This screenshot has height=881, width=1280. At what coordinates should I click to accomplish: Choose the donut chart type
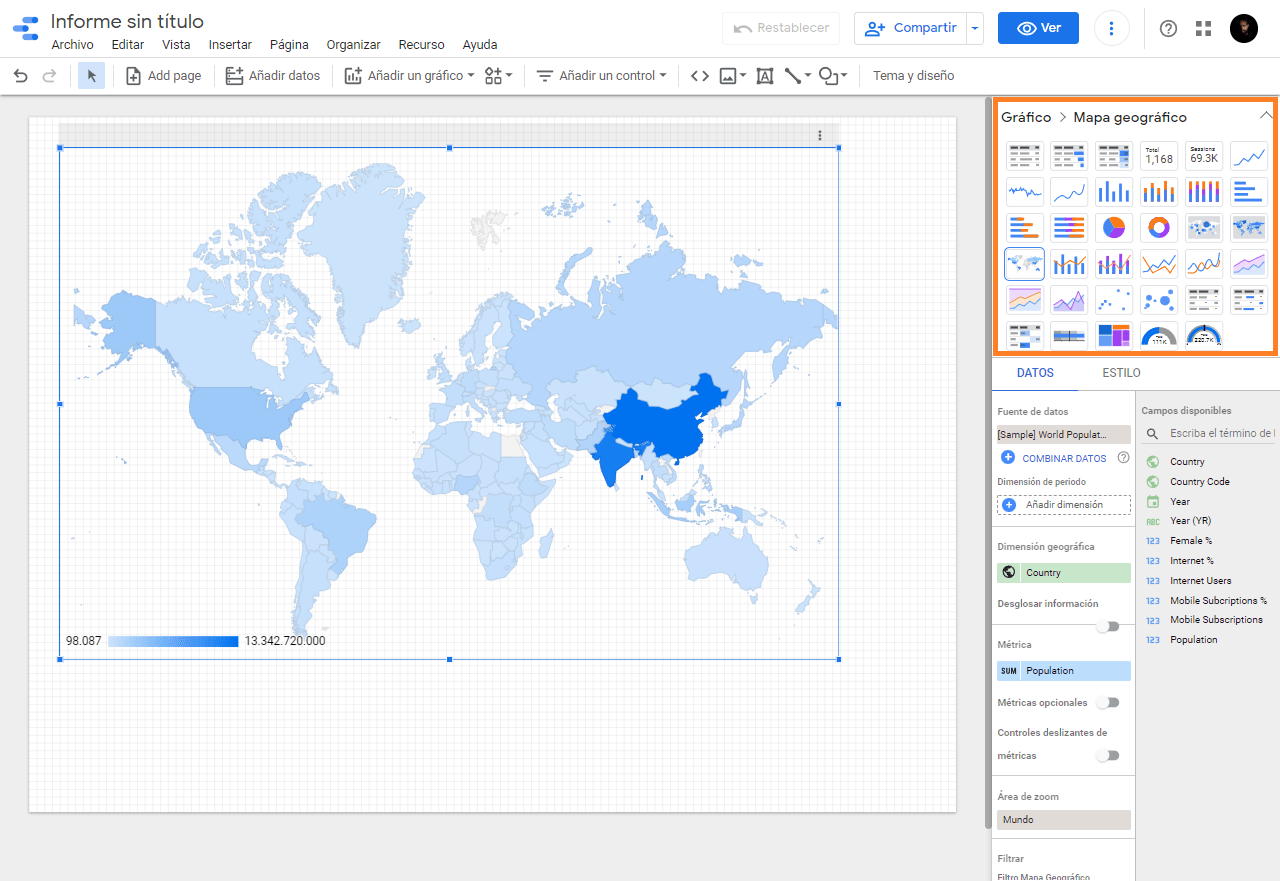tap(1159, 228)
